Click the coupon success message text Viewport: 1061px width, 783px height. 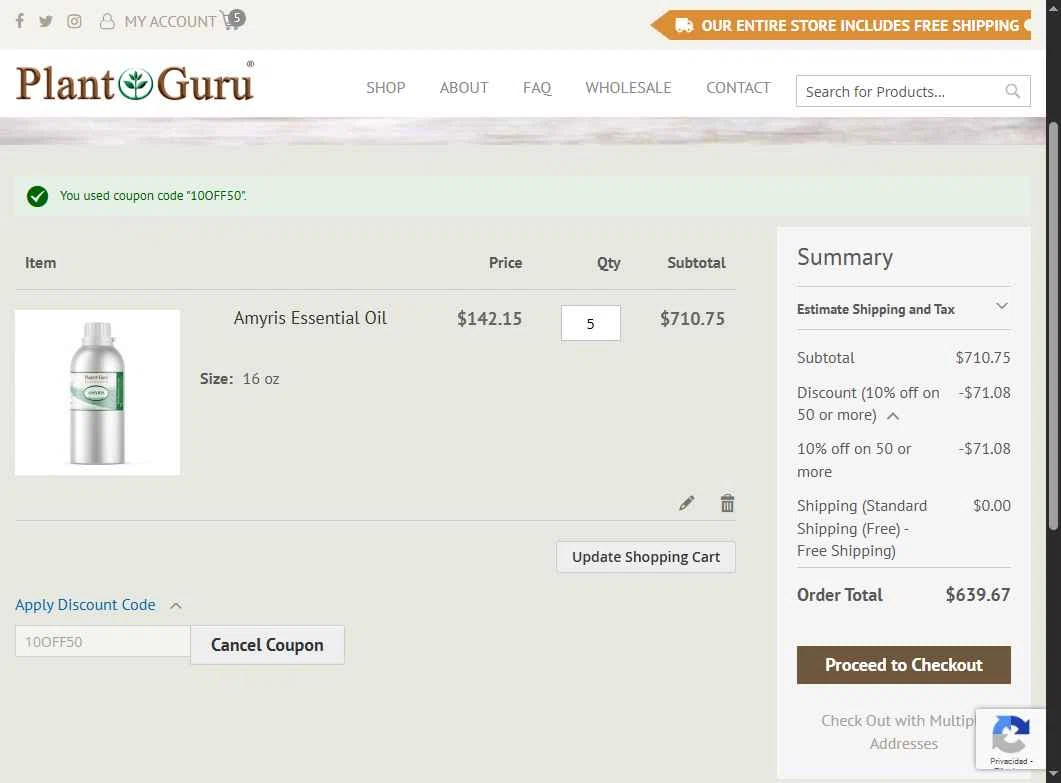coord(153,196)
